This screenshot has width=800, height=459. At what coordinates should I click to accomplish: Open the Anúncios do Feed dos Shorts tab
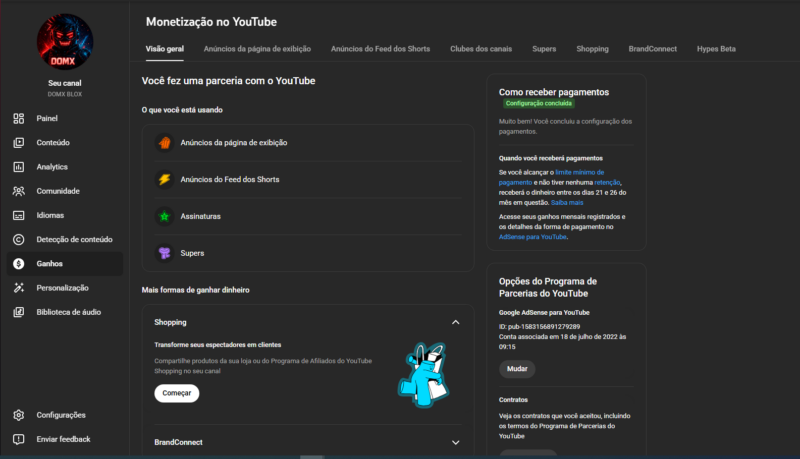pyautogui.click(x=381, y=49)
